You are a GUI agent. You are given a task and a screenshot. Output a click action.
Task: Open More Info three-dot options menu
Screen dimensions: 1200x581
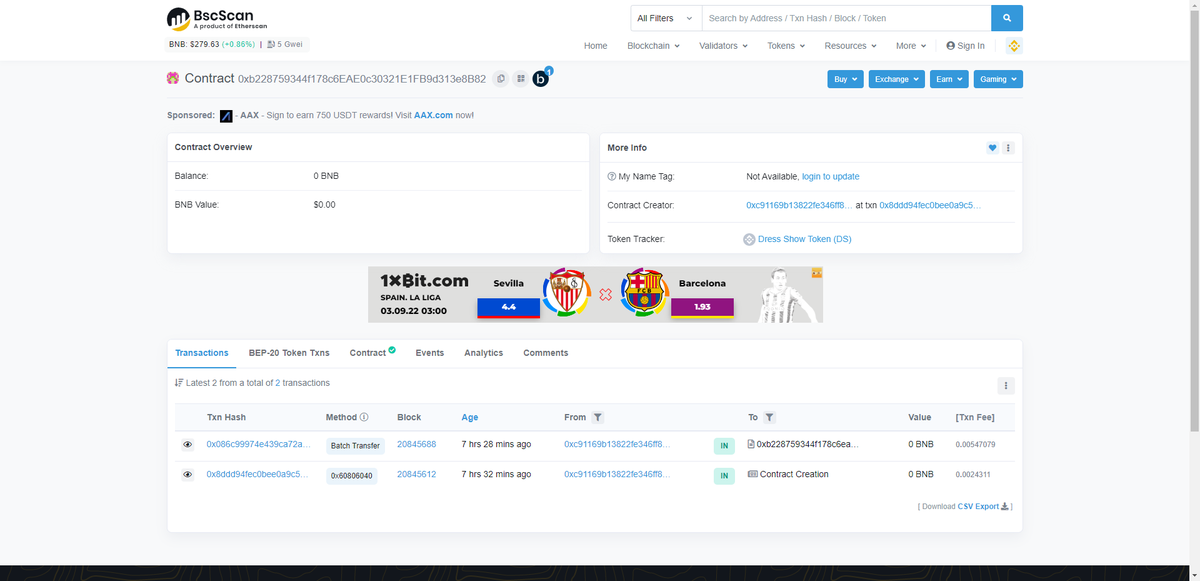point(1008,148)
